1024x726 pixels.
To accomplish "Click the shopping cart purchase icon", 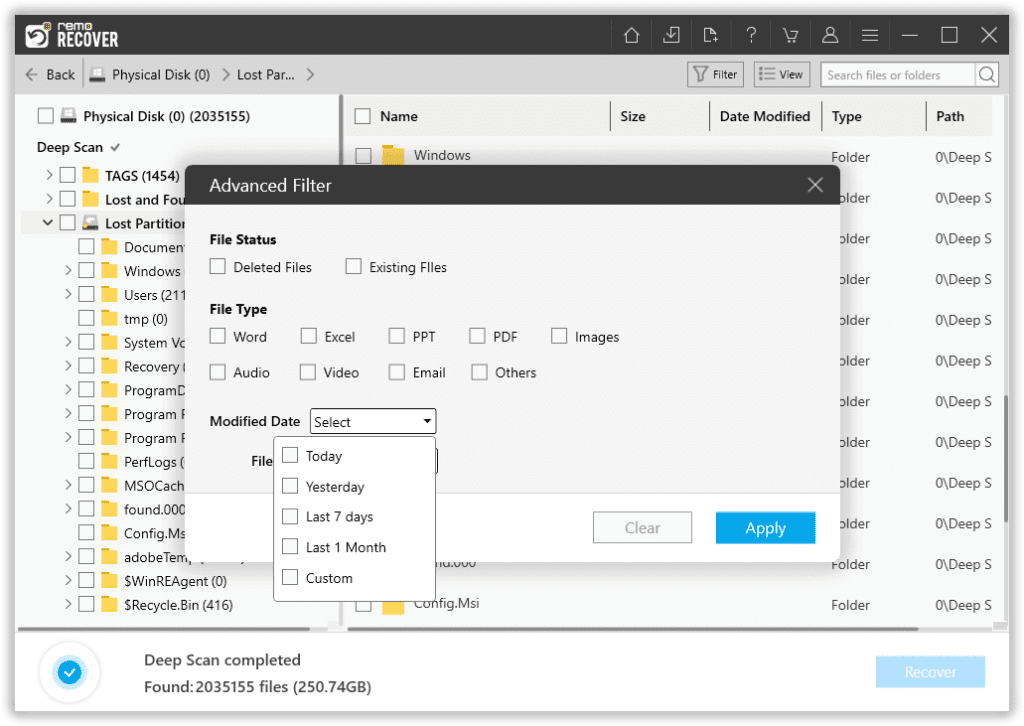I will (x=791, y=34).
